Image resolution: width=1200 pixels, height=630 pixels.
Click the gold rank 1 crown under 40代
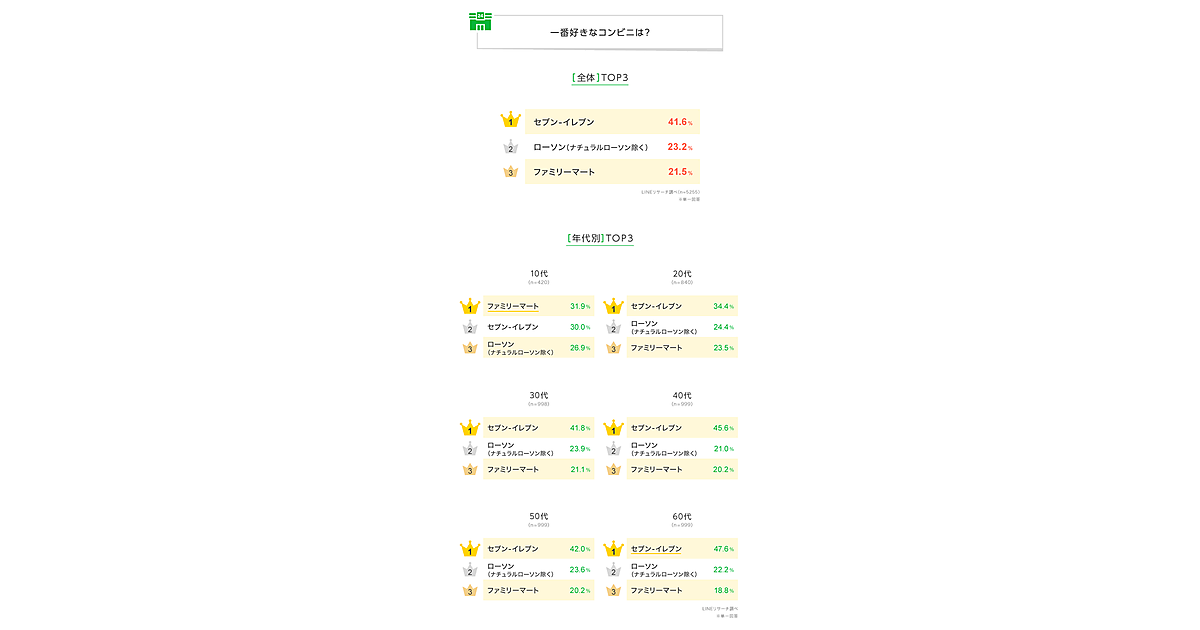pos(613,428)
